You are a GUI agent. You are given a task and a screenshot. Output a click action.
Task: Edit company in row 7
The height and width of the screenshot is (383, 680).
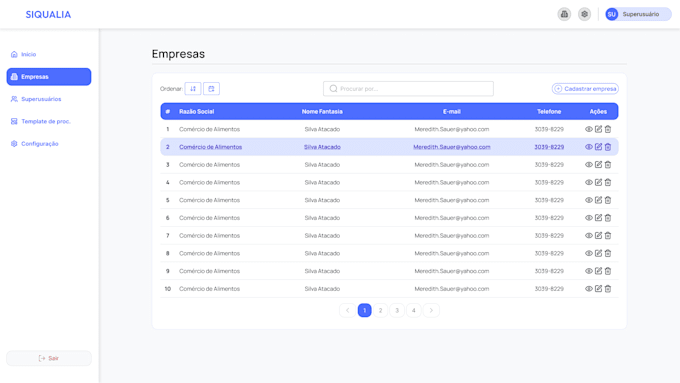tap(598, 236)
